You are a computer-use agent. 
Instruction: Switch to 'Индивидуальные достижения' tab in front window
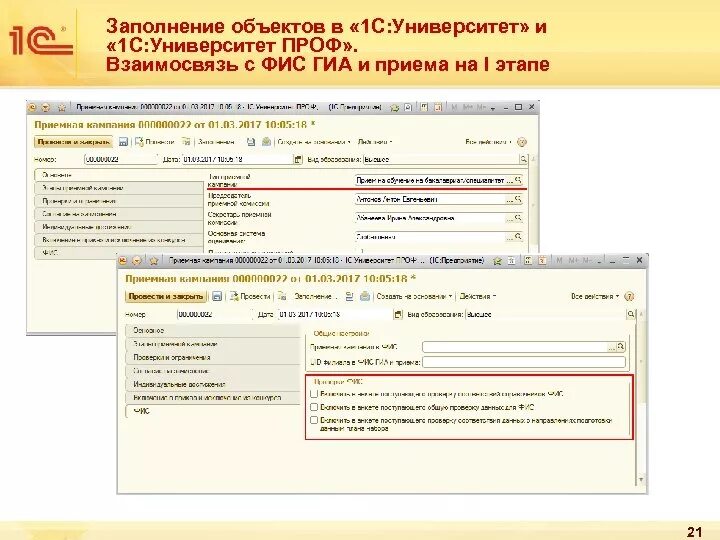pos(212,384)
